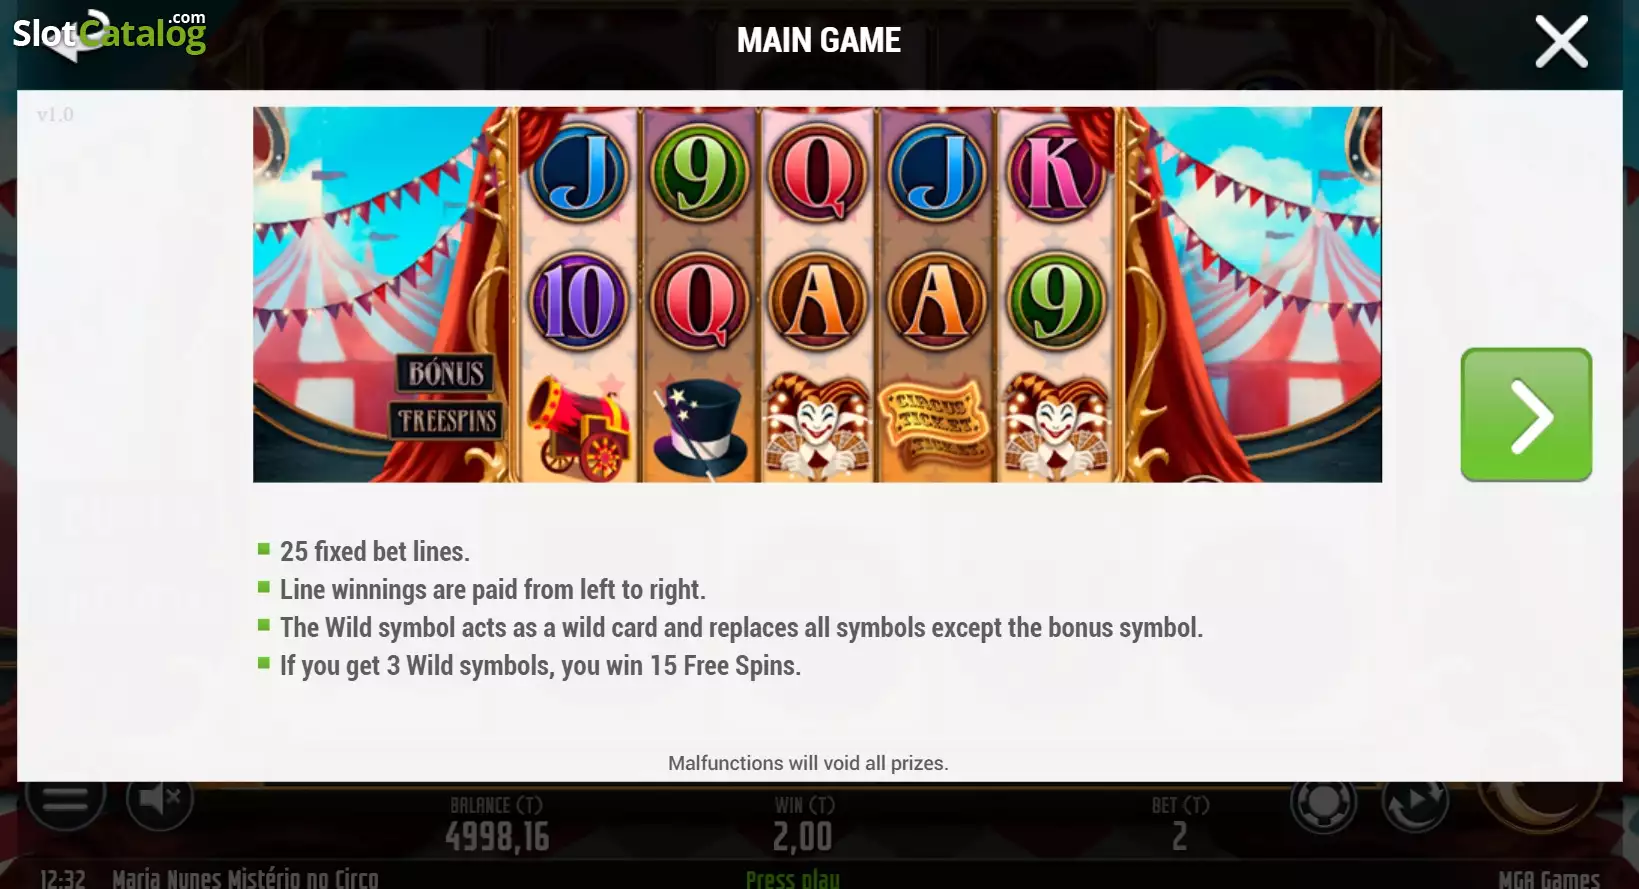Select the magician top hat symbol
Viewport: 1639px width, 889px height.
[x=699, y=428]
